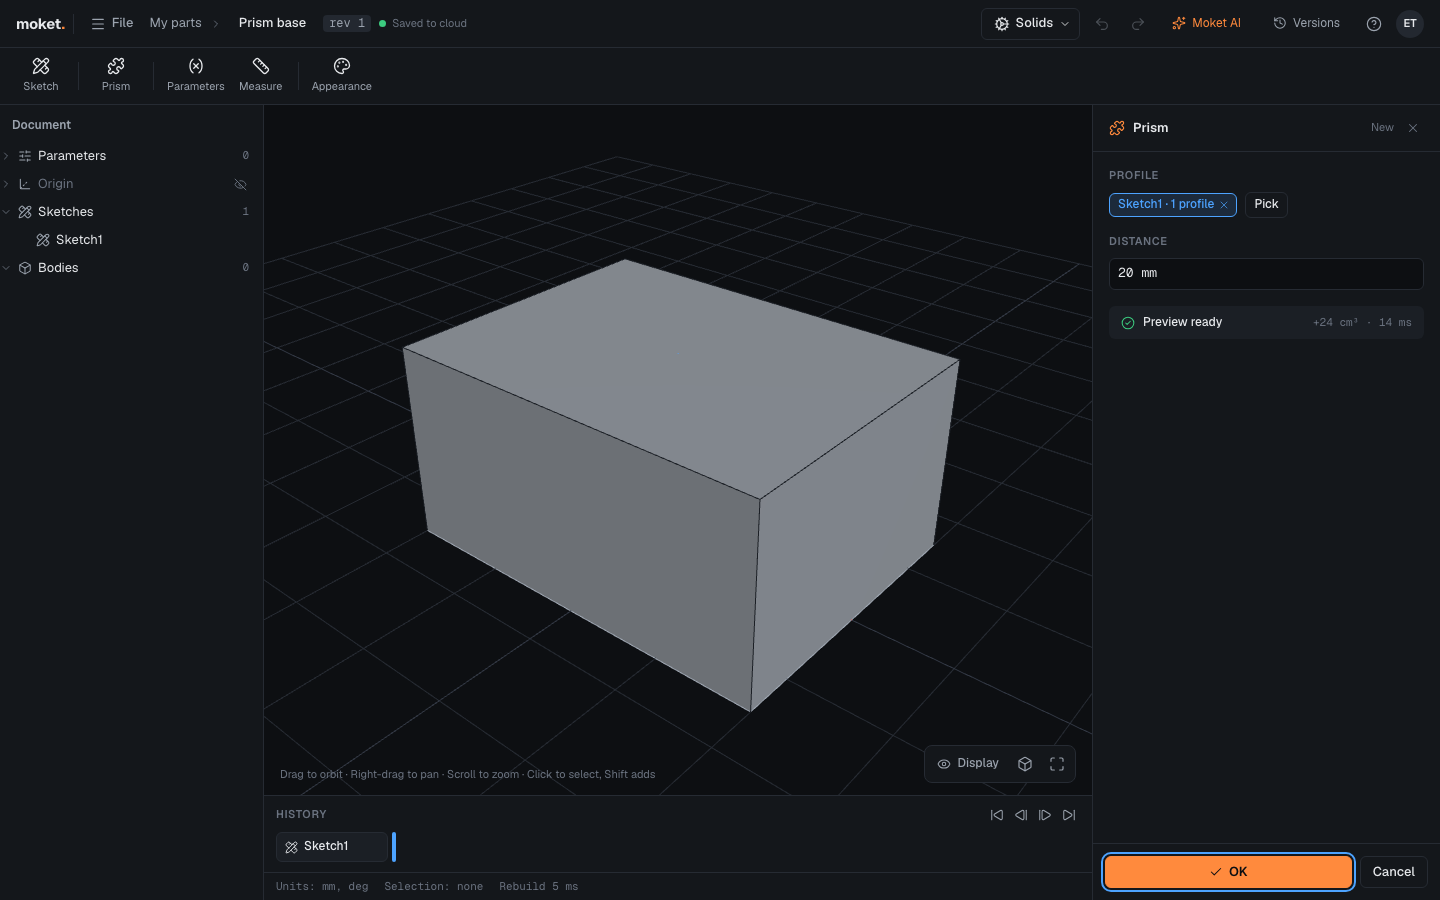Open the Solids workspace dropdown
The width and height of the screenshot is (1440, 900).
click(1030, 24)
